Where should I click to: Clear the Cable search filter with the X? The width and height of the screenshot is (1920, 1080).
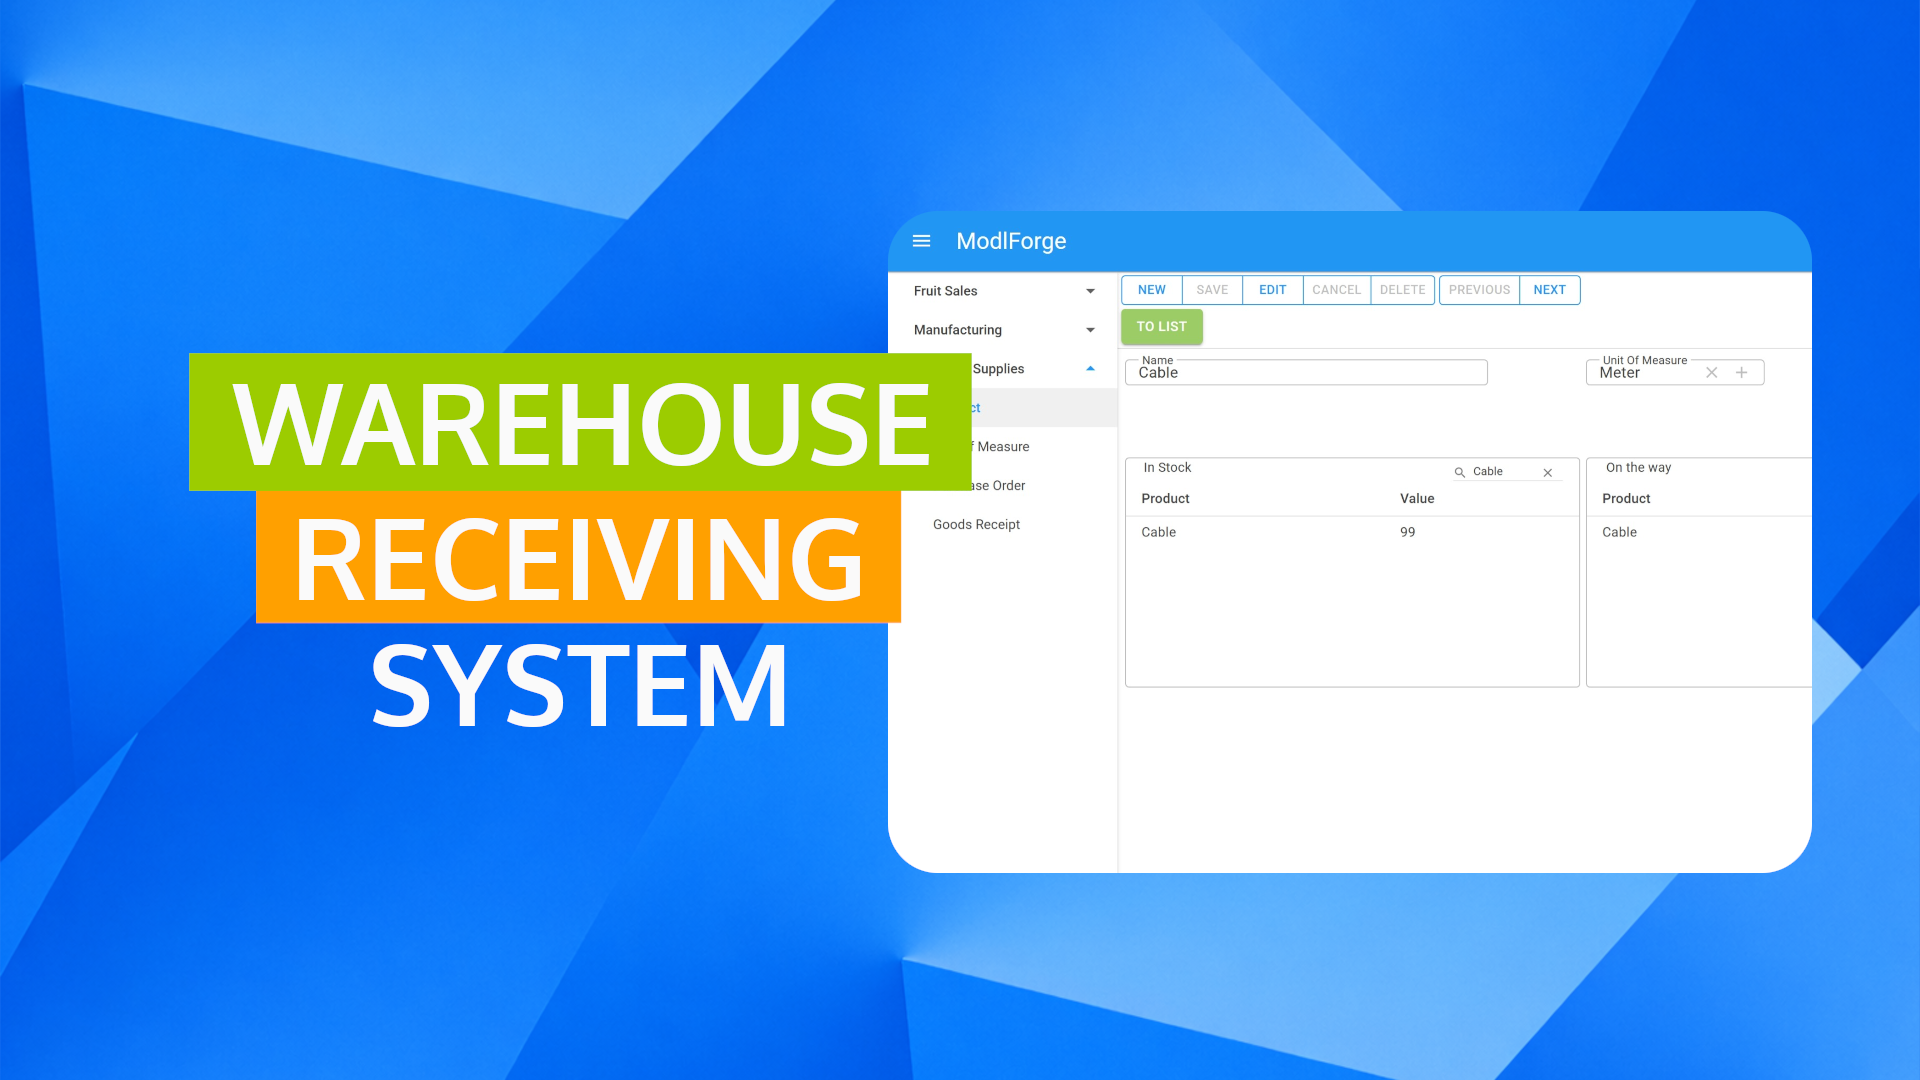pos(1547,472)
